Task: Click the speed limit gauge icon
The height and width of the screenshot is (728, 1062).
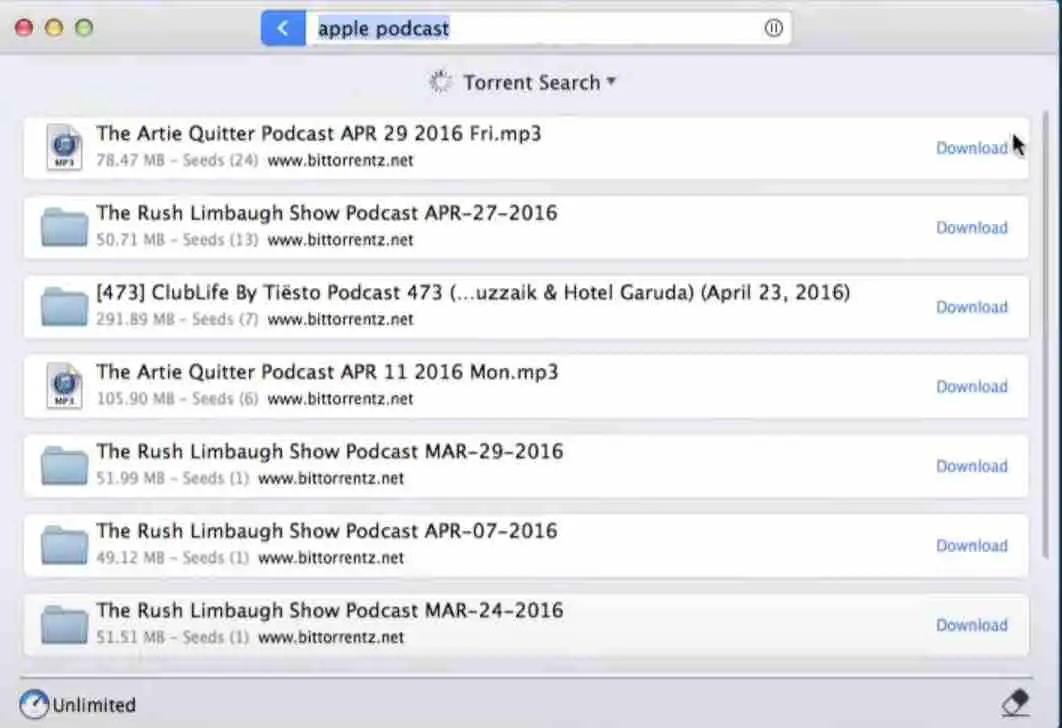Action: 33,704
